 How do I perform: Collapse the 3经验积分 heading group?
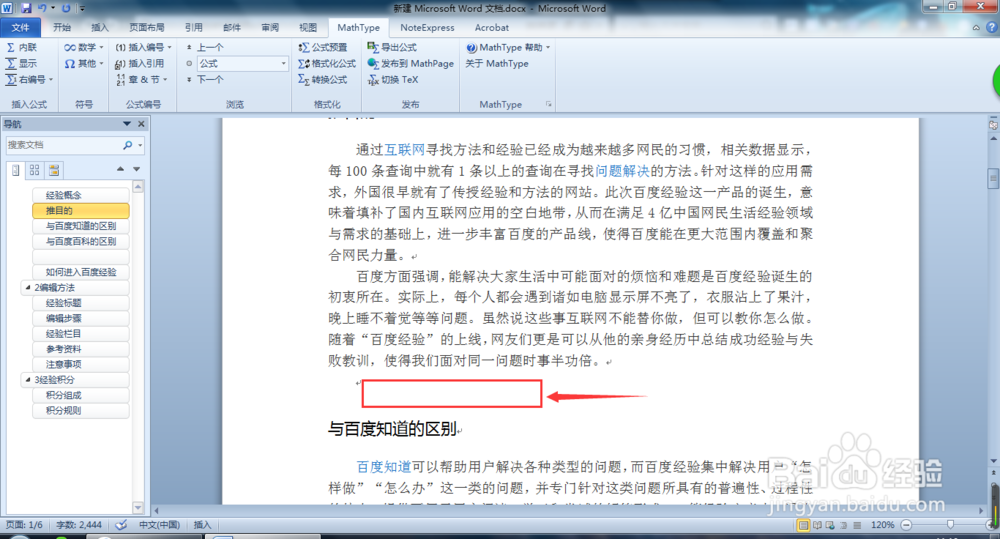[27, 380]
